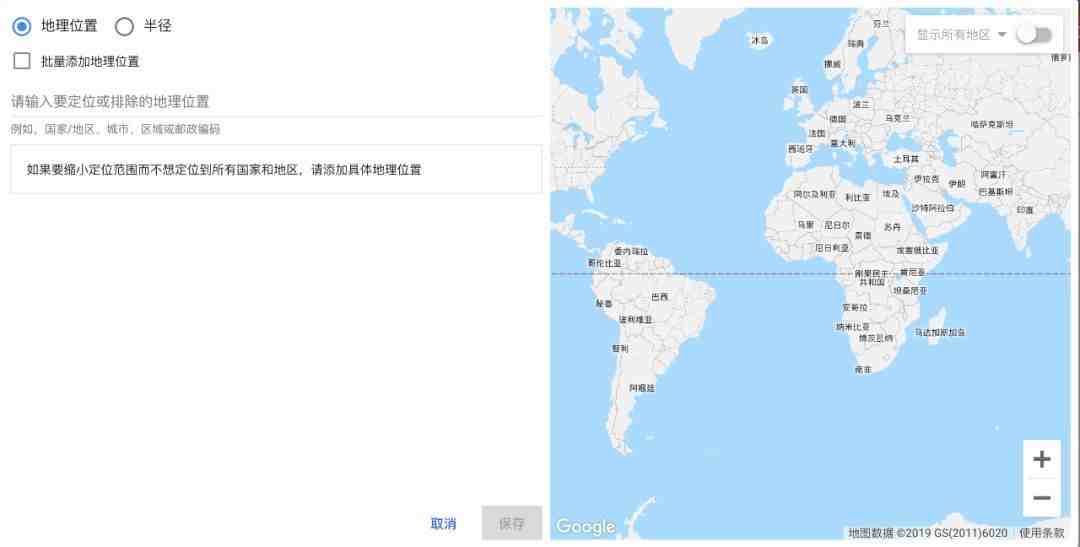Open the 使用条款 terms link
Screen dimensions: 1080x547
(x=1041, y=533)
